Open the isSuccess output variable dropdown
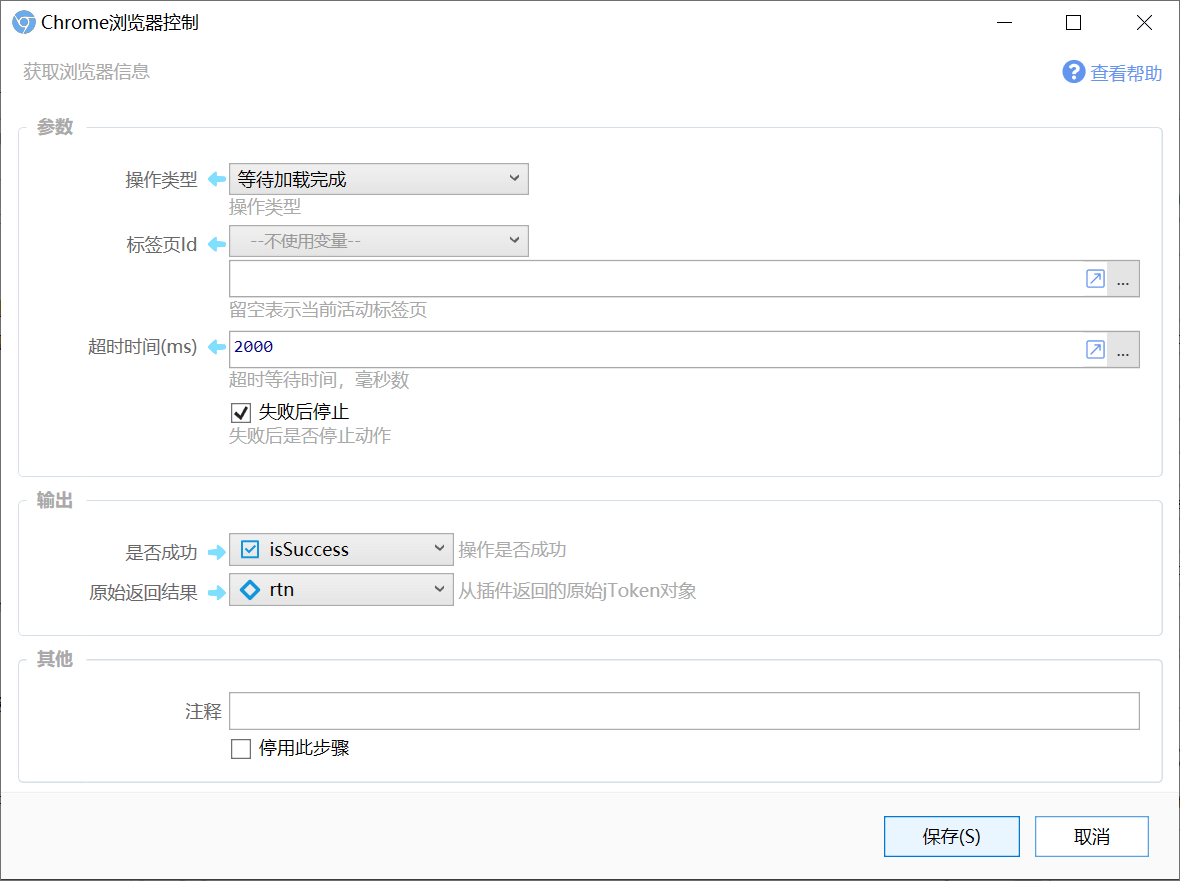Screen dimensions: 1180x881 [x=341, y=550]
